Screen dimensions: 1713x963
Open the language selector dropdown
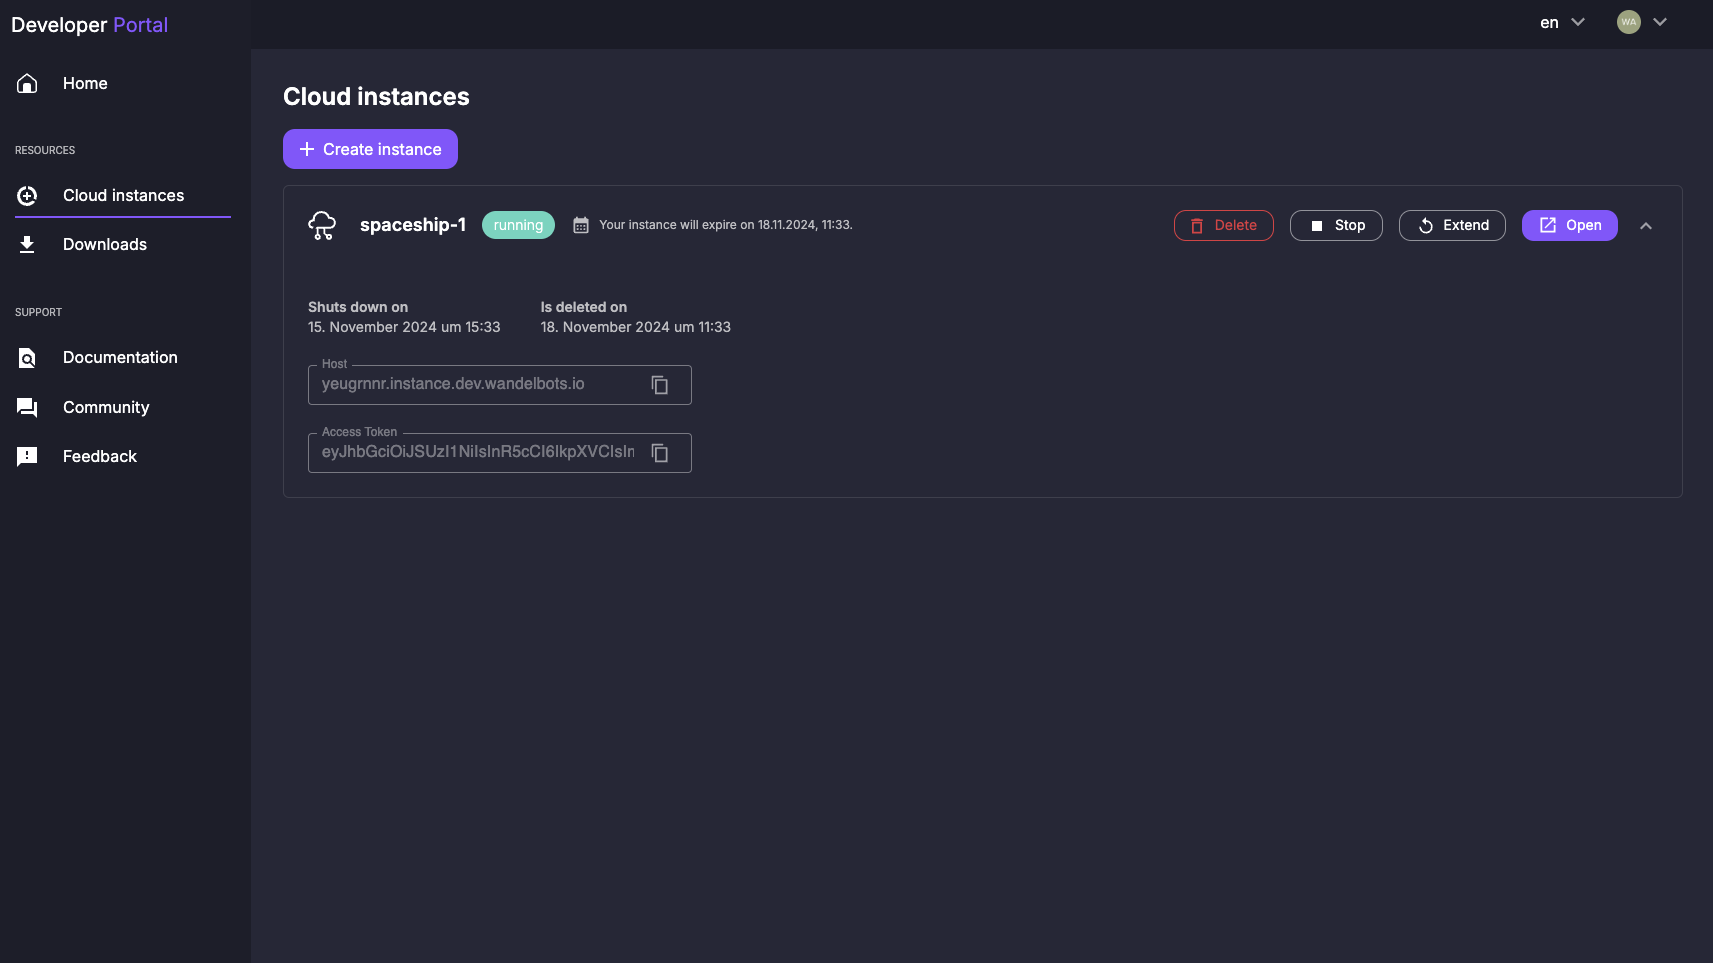(x=1560, y=21)
